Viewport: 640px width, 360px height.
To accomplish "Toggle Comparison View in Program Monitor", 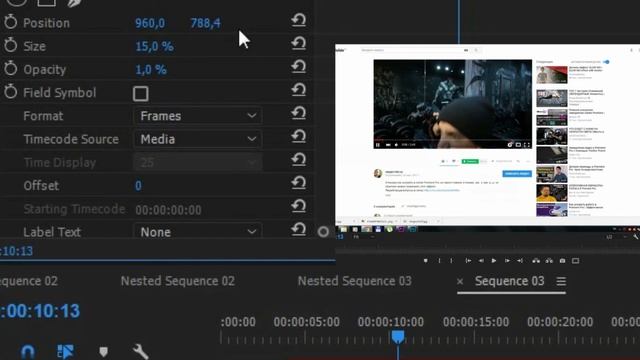I will [576, 260].
